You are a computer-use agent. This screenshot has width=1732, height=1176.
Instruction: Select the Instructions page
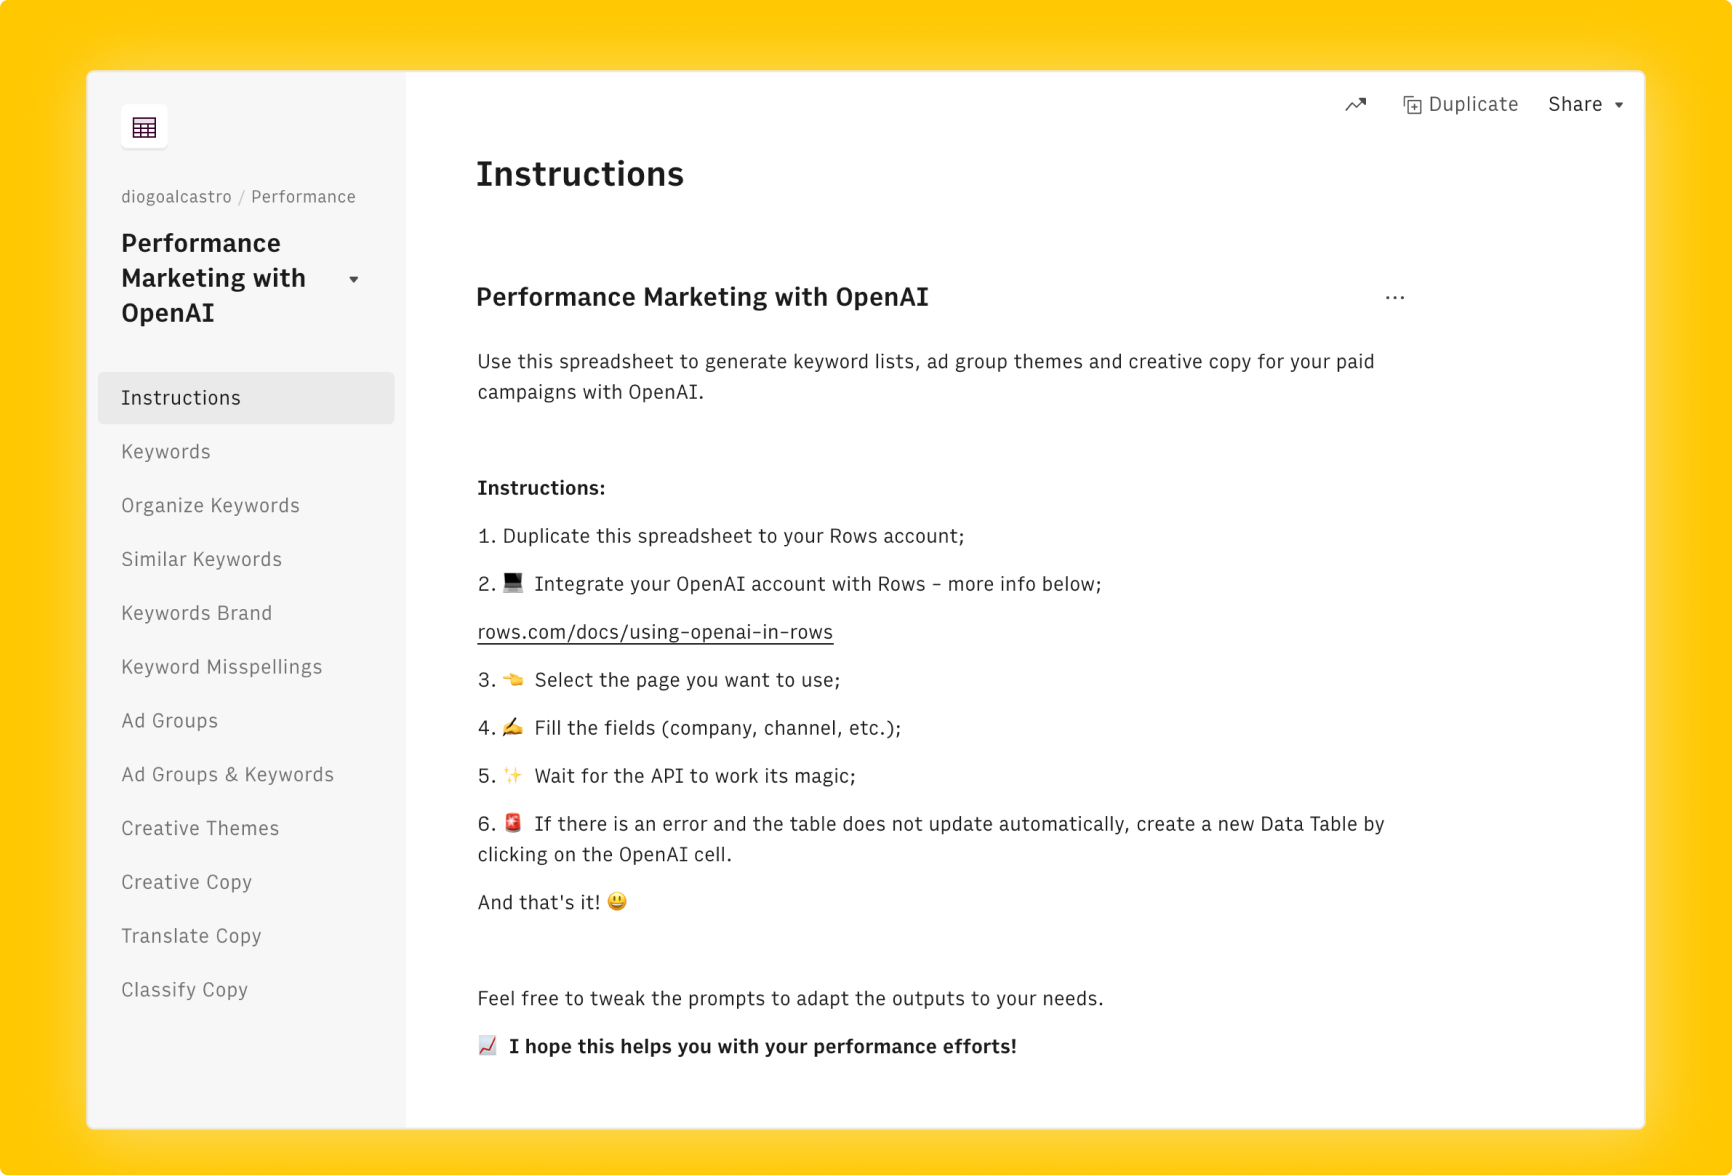point(246,398)
